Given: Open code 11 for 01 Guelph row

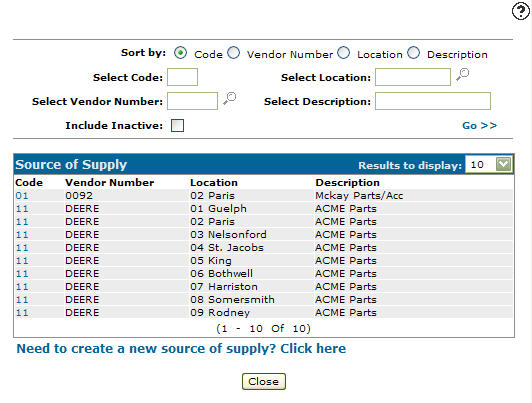Looking at the screenshot, I should [22, 209].
